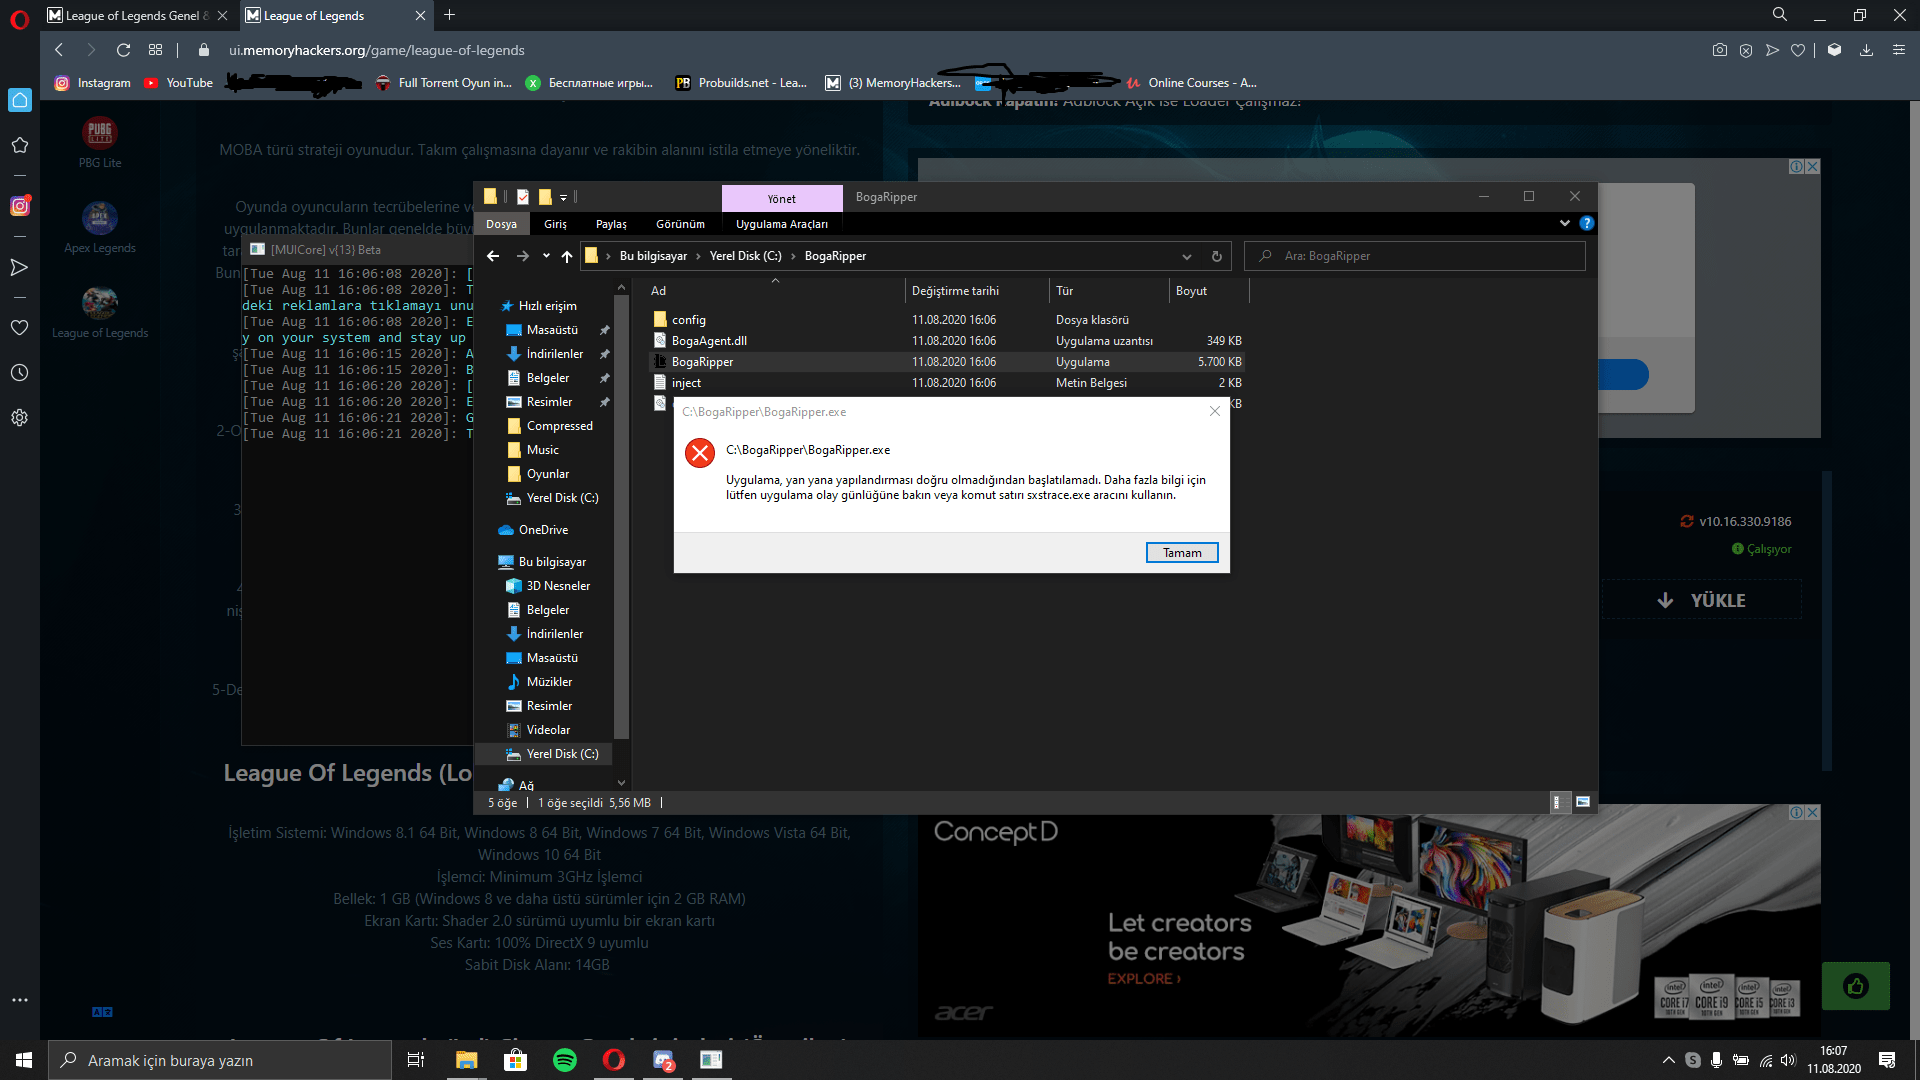Screen dimensions: 1920x1080
Task: Switch to the Giriş ribbon tab
Action: [x=555, y=224]
